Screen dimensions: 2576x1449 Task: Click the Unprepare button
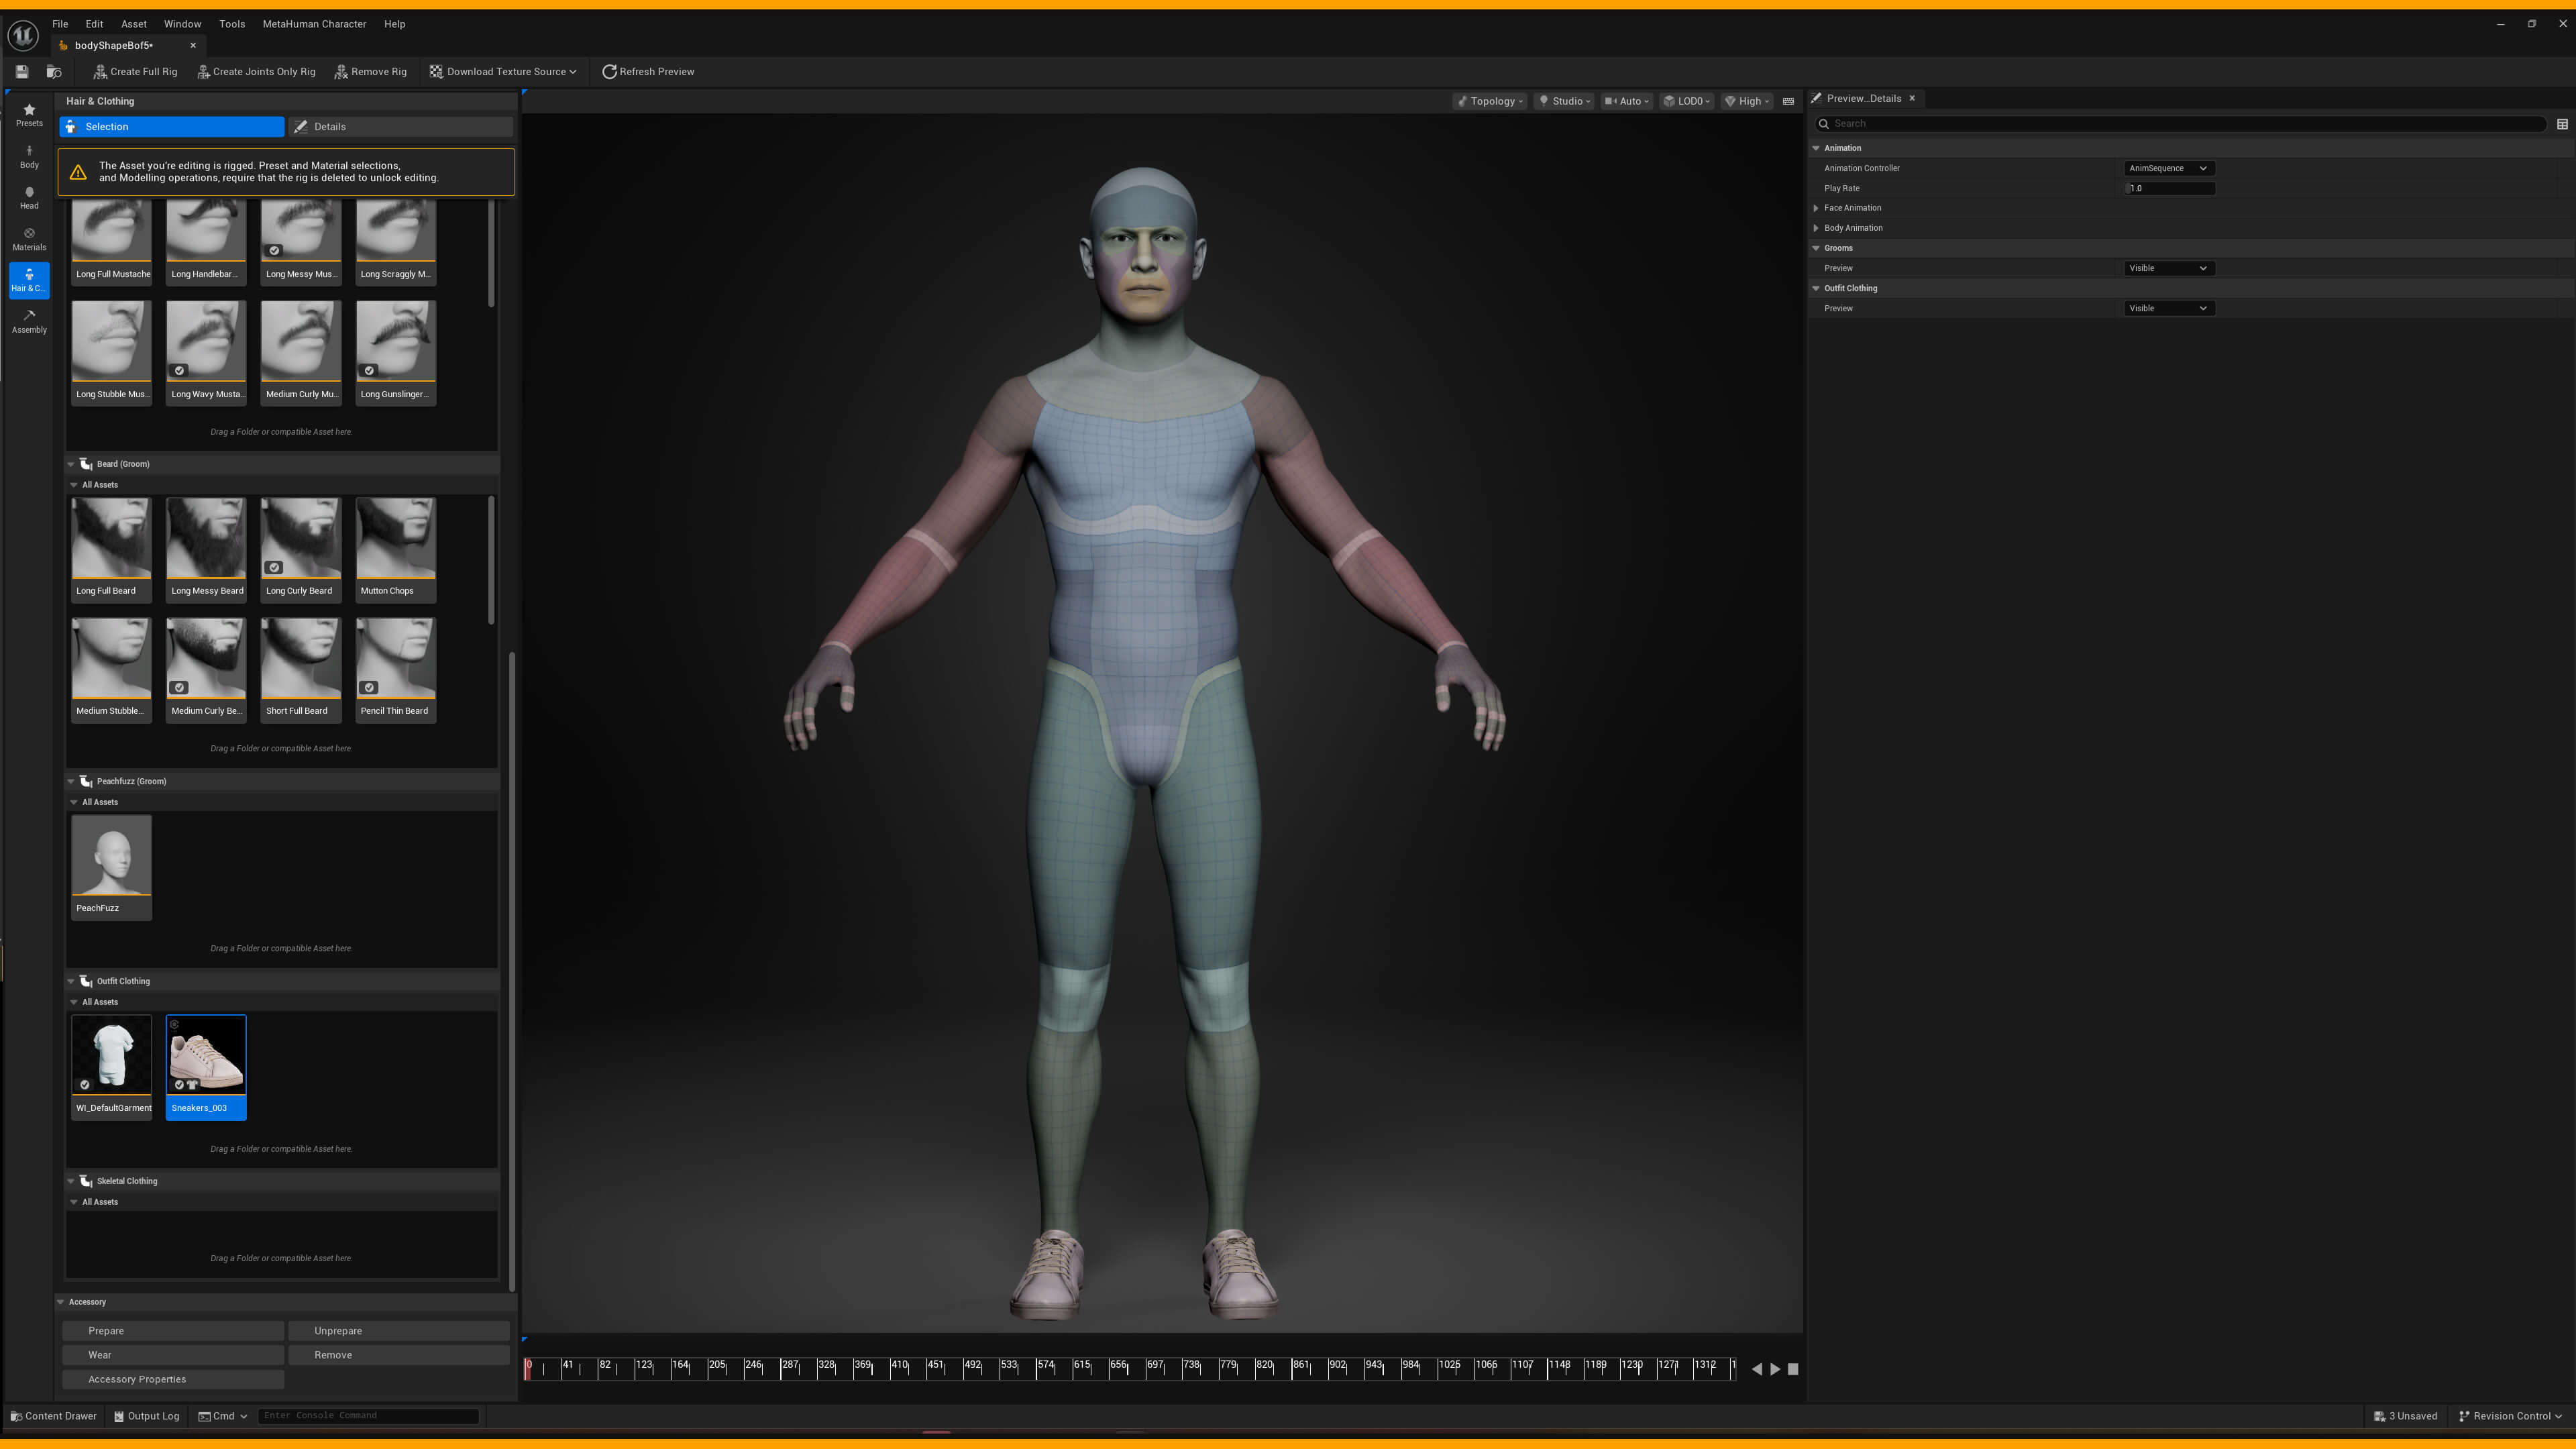(399, 1331)
